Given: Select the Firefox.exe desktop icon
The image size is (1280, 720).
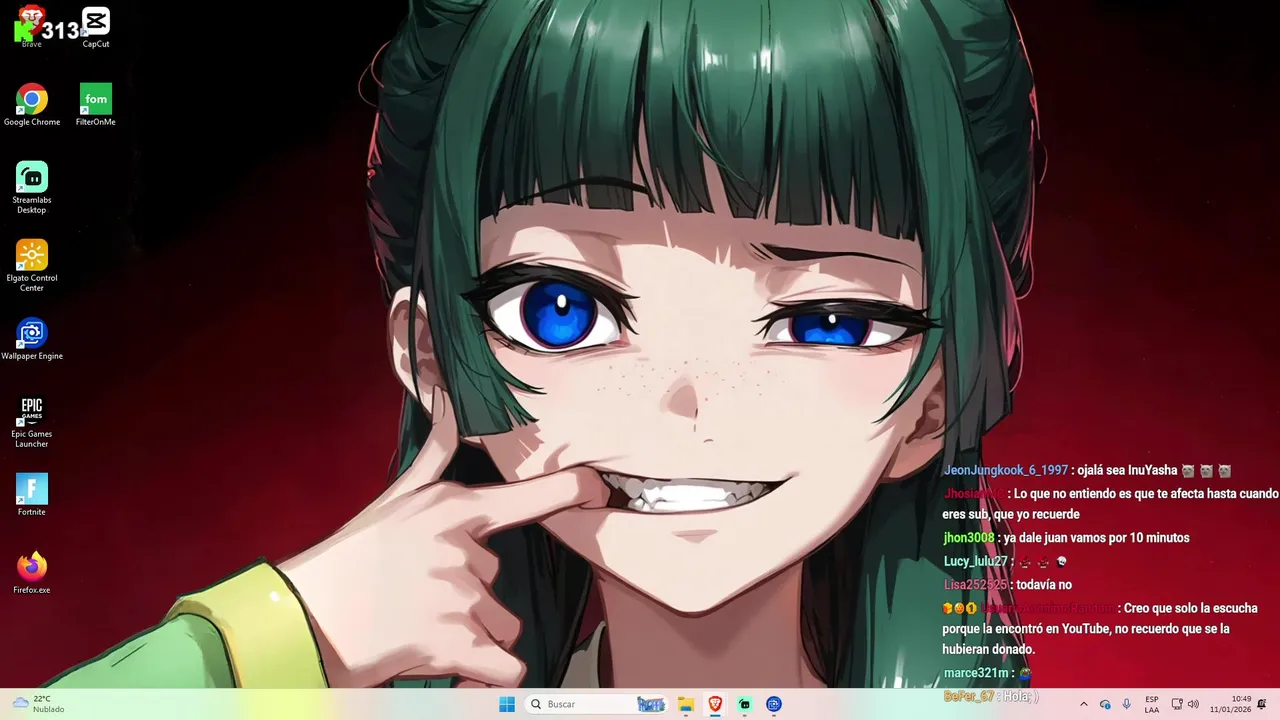Looking at the screenshot, I should [32, 573].
